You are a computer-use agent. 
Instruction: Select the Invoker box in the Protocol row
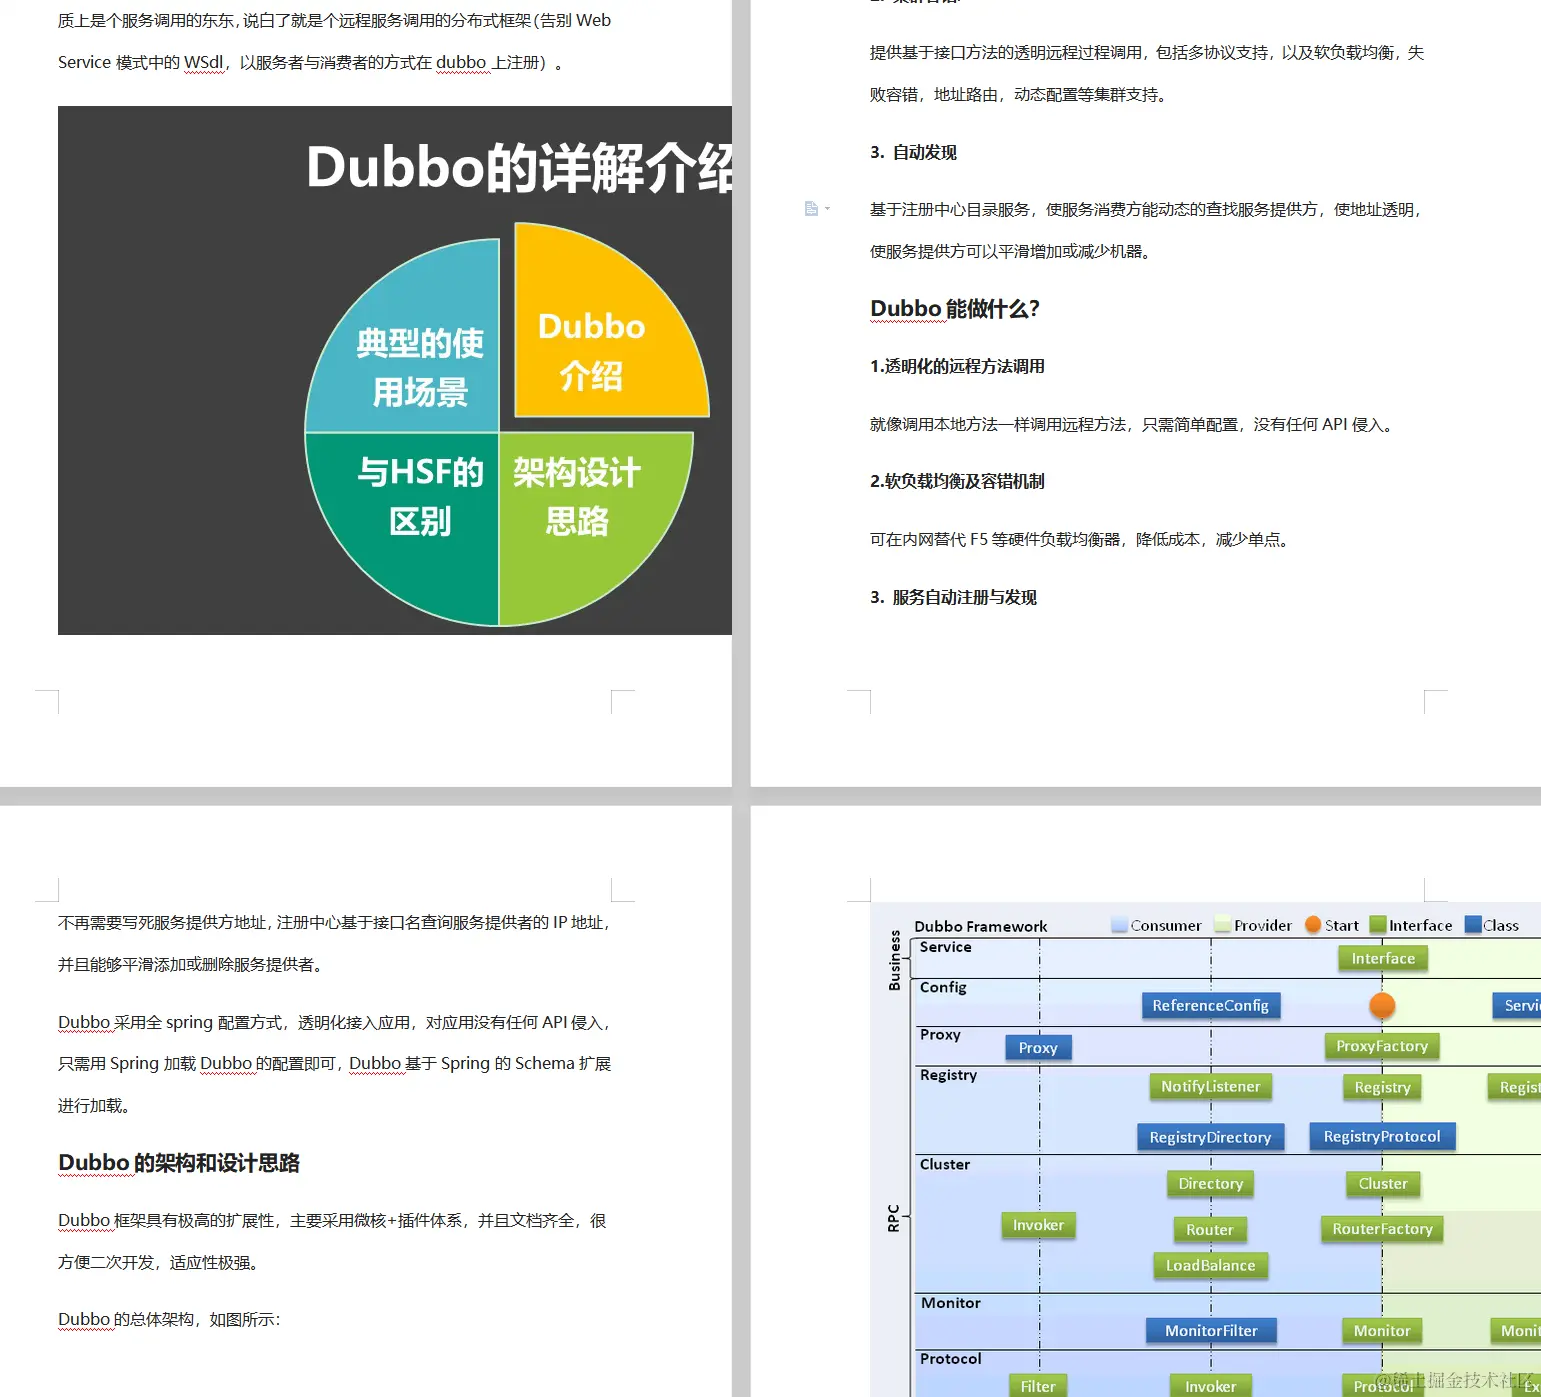click(x=1210, y=1385)
